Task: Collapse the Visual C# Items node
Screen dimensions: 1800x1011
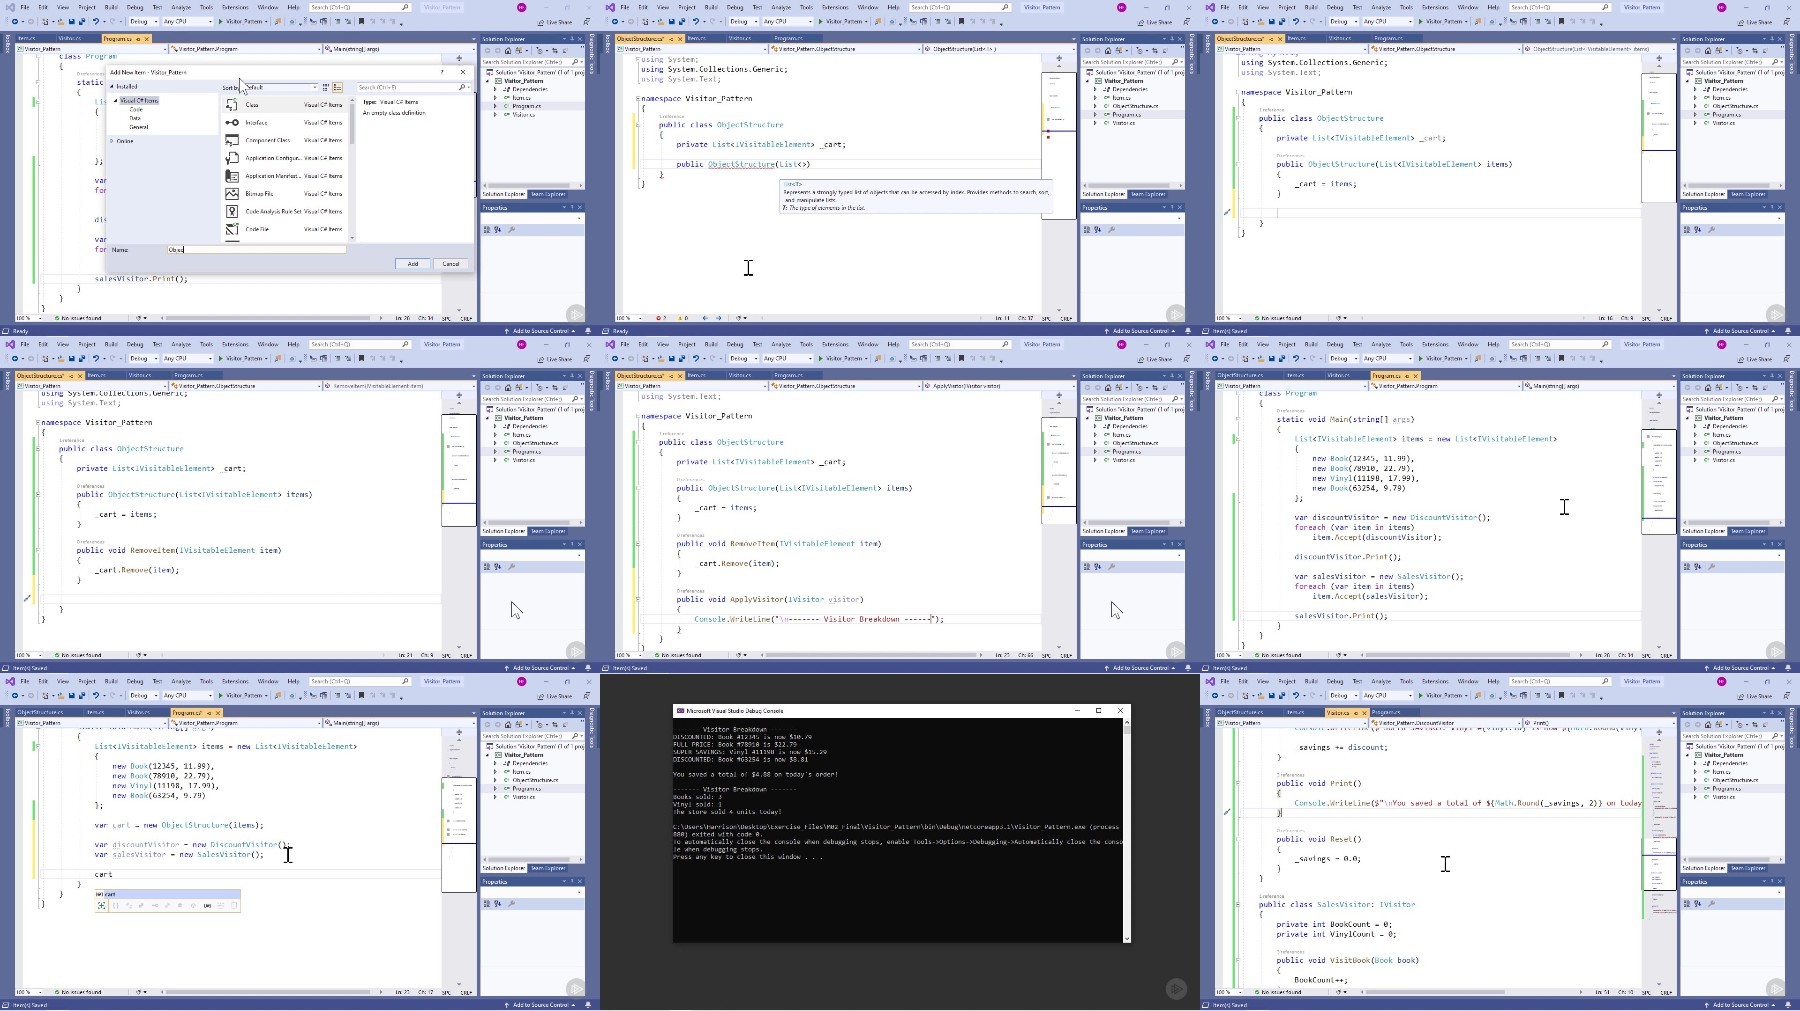Action: pos(115,100)
